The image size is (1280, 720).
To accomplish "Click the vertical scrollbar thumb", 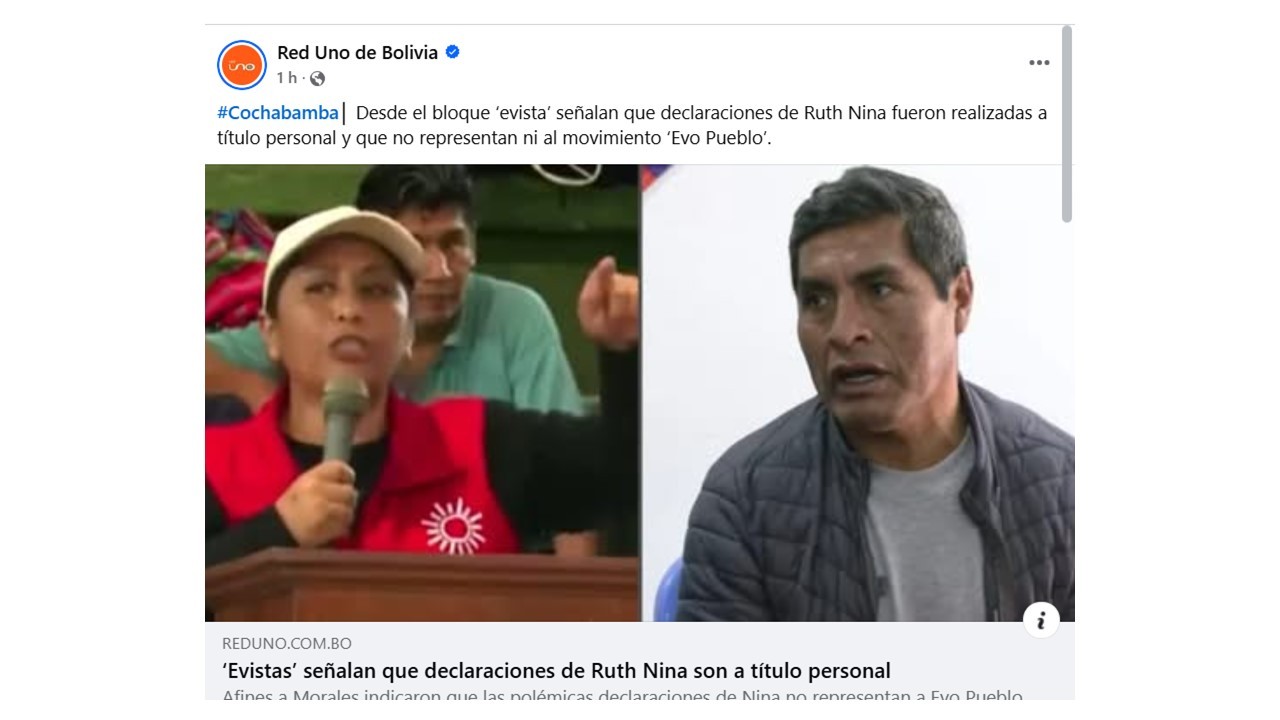I will point(1067,124).
